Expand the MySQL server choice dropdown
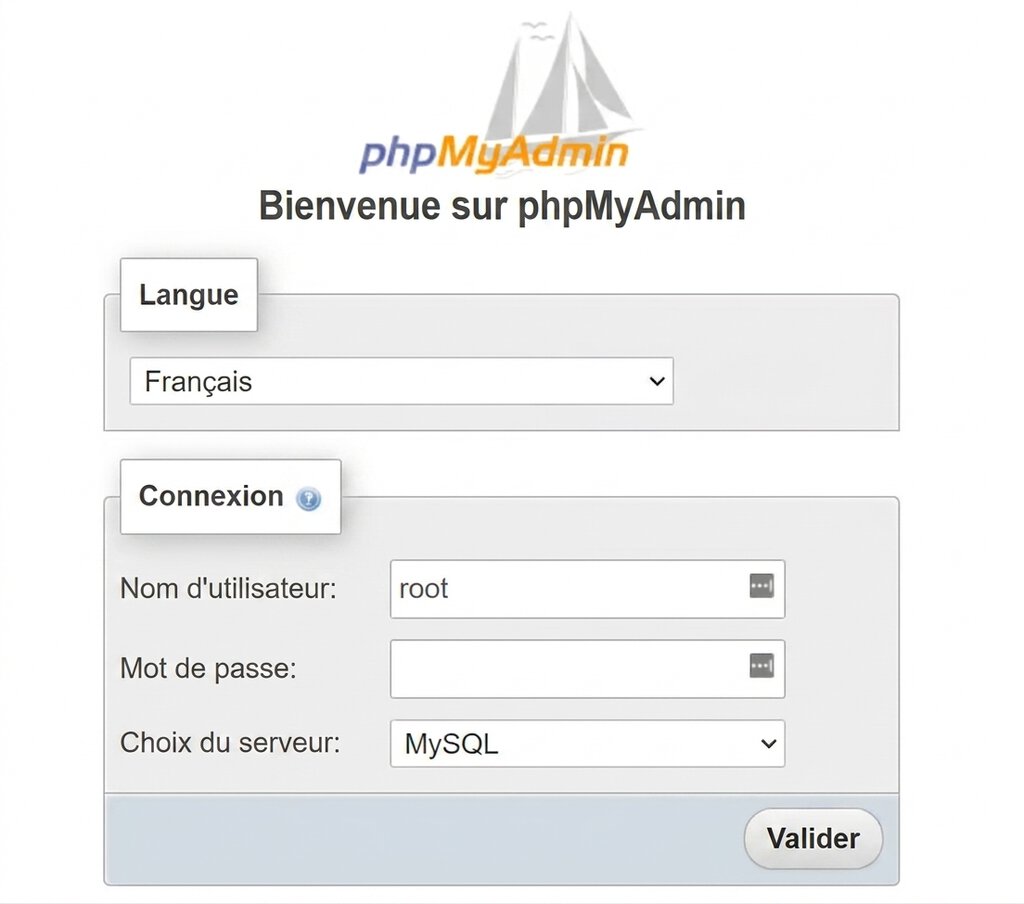This screenshot has height=904, width=1024. click(586, 744)
